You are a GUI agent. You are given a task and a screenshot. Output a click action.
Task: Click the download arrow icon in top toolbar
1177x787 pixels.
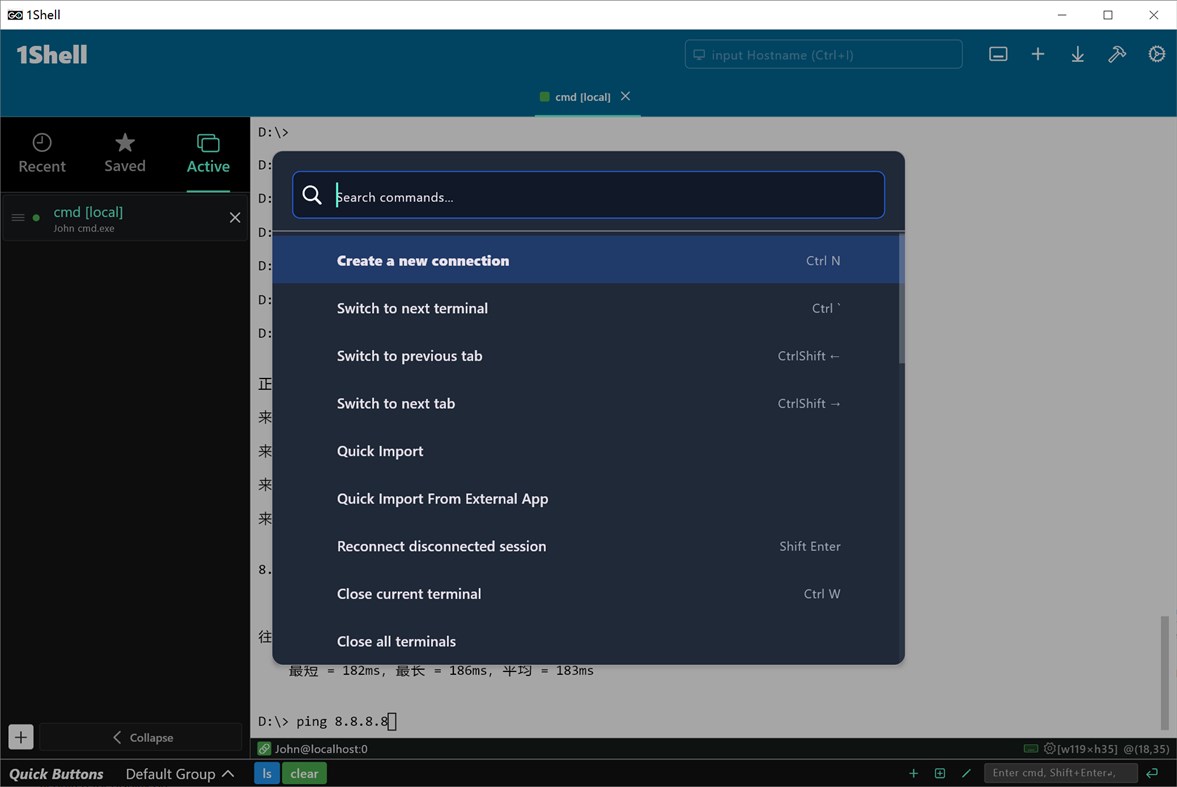pyautogui.click(x=1077, y=54)
